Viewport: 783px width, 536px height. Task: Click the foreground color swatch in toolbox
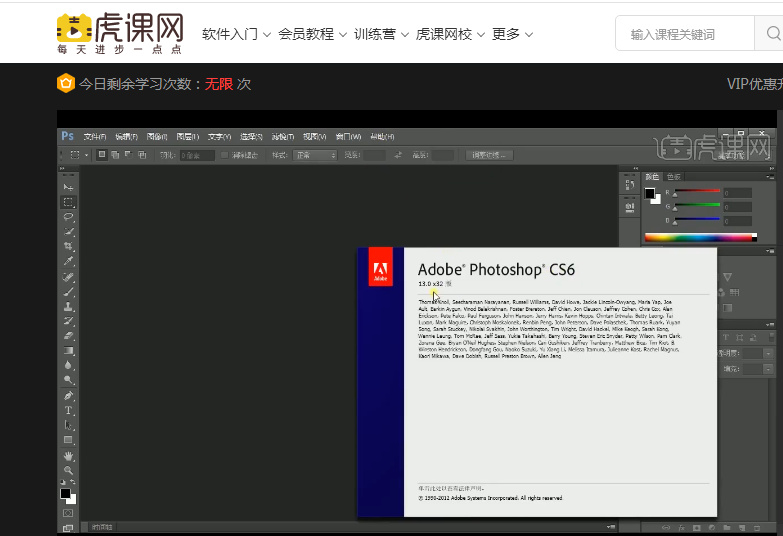pos(65,494)
